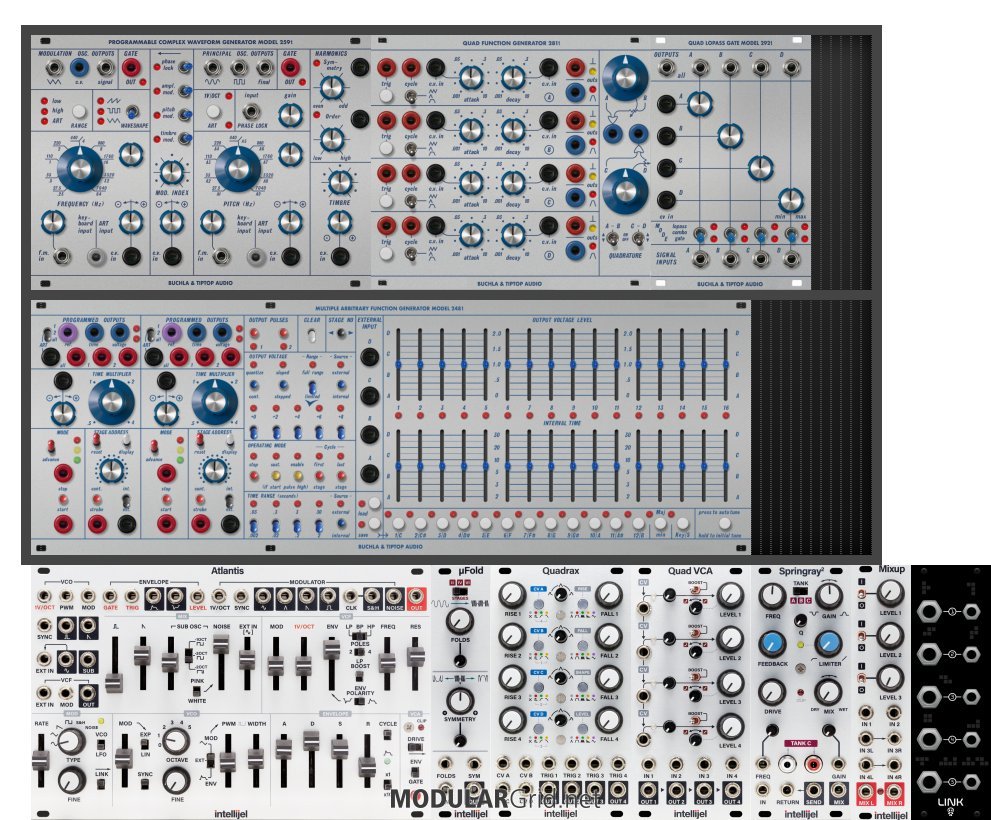Viewport: 991px width, 820px height.
Task: Toggle the timbre mod. switch on Model 259t
Action: [x=185, y=137]
